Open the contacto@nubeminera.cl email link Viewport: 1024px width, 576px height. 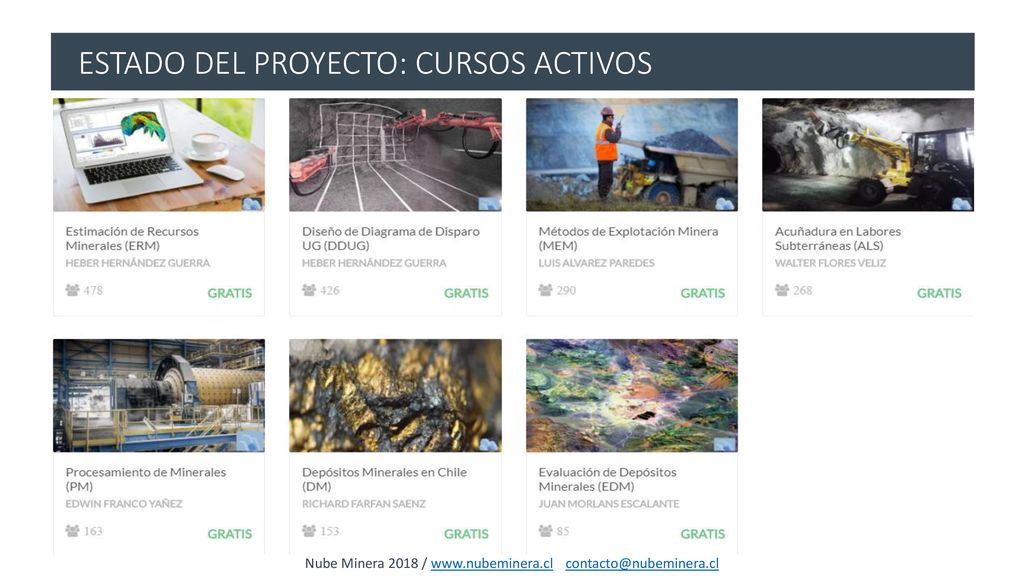642,563
